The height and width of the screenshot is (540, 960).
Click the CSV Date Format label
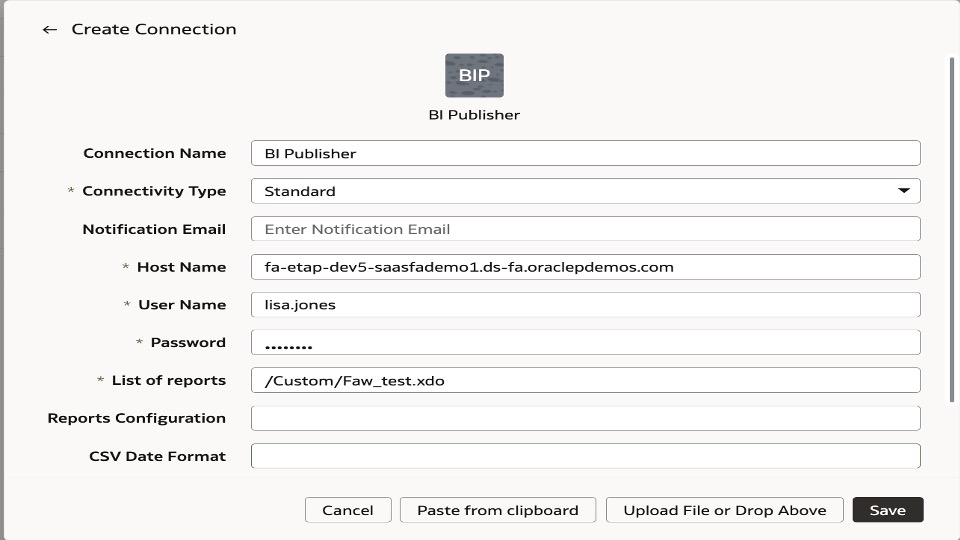point(157,456)
